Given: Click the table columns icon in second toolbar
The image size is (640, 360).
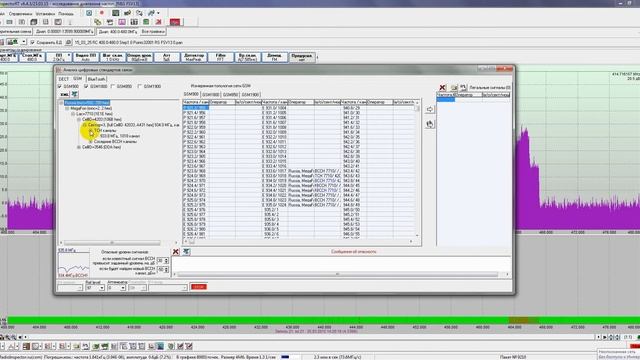Looking at the screenshot, I should coord(134,22).
